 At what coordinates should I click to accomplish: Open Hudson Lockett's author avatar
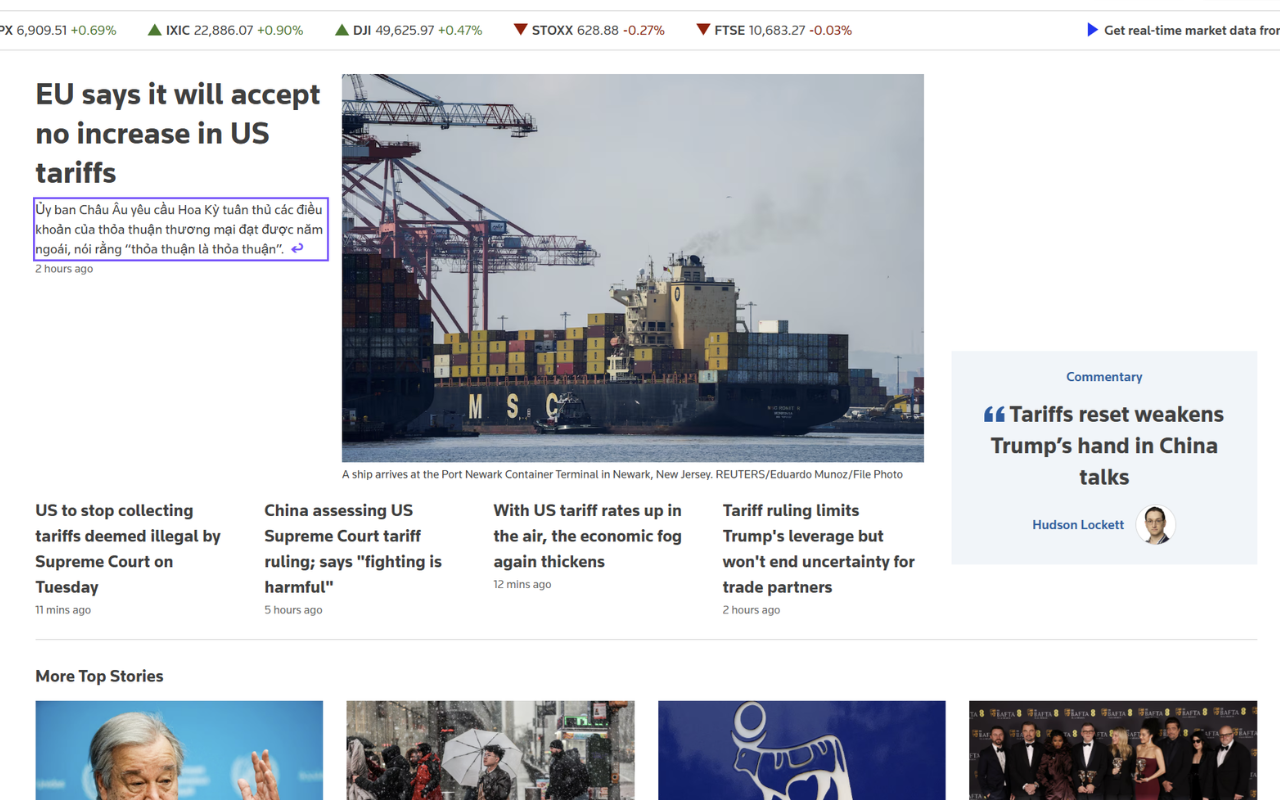1155,524
